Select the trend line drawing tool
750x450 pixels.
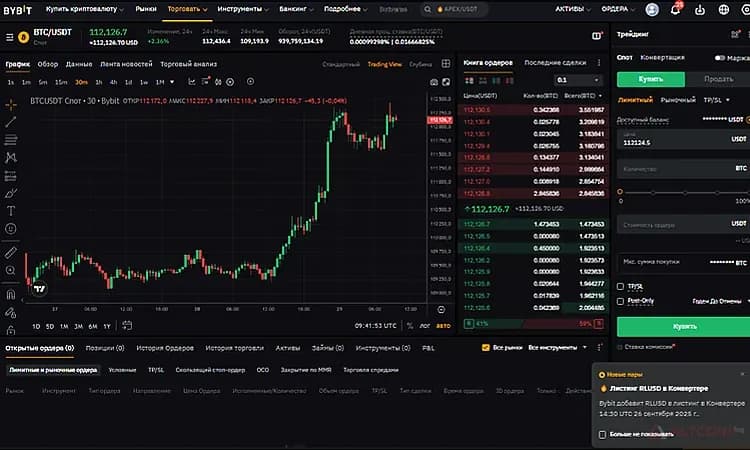[x=11, y=122]
